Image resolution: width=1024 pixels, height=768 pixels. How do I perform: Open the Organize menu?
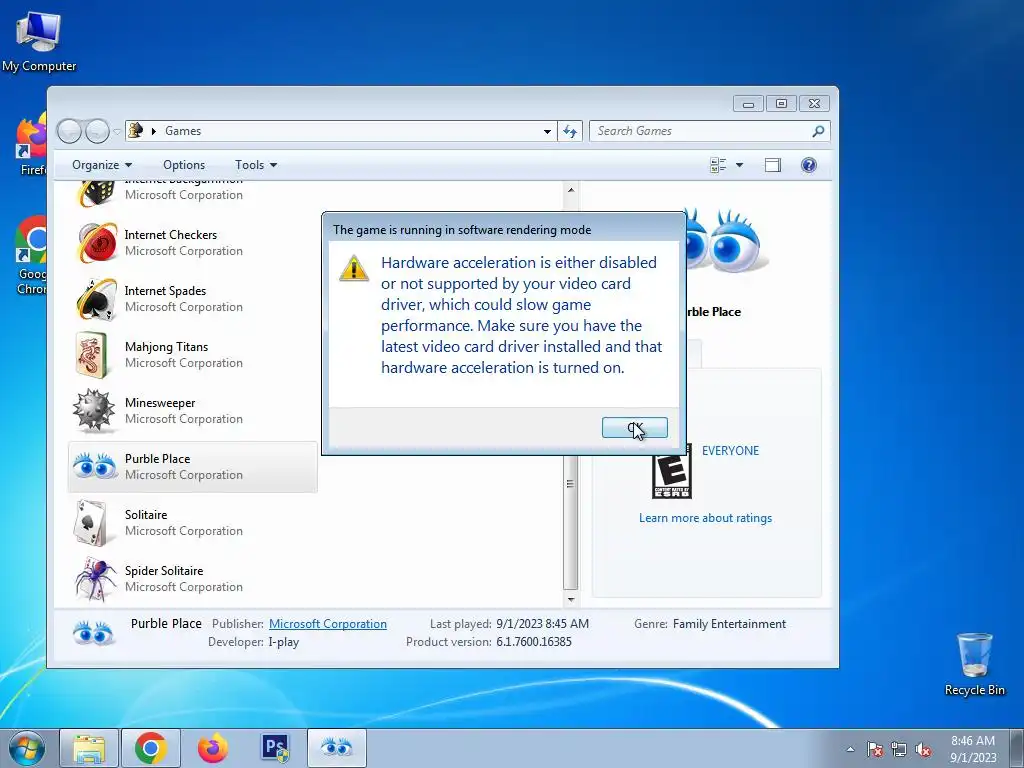pyautogui.click(x=102, y=165)
